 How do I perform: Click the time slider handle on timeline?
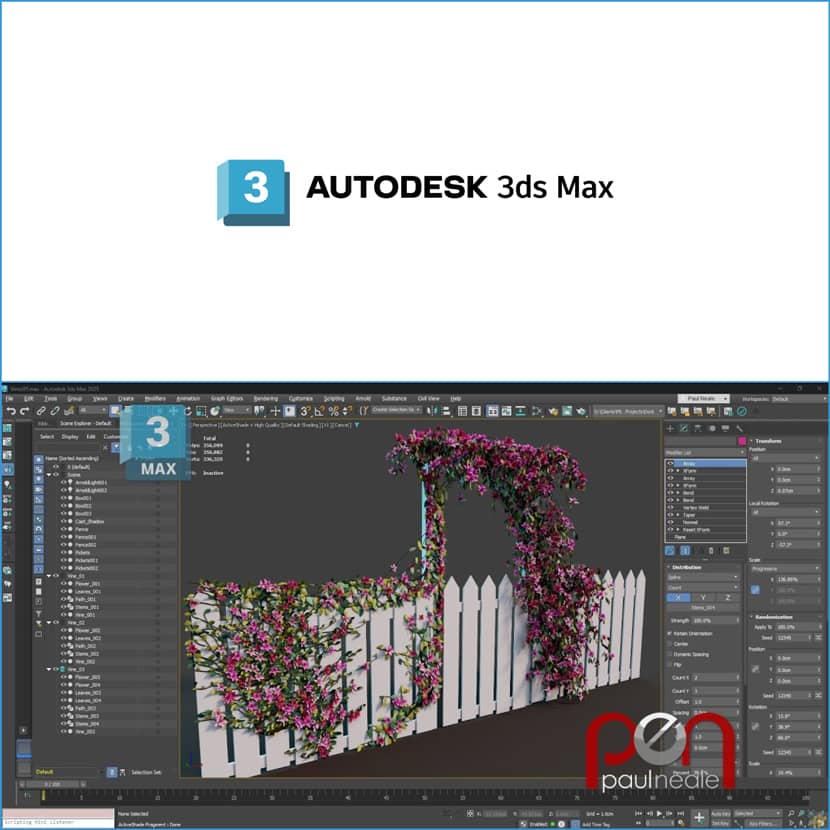coord(50,784)
